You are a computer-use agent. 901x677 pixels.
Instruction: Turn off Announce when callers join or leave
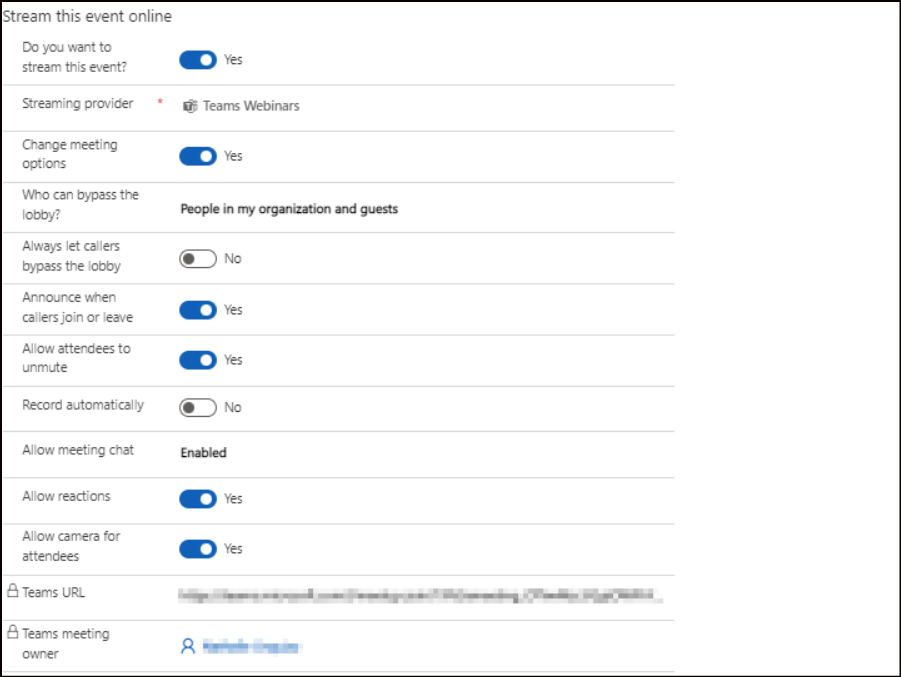(197, 309)
